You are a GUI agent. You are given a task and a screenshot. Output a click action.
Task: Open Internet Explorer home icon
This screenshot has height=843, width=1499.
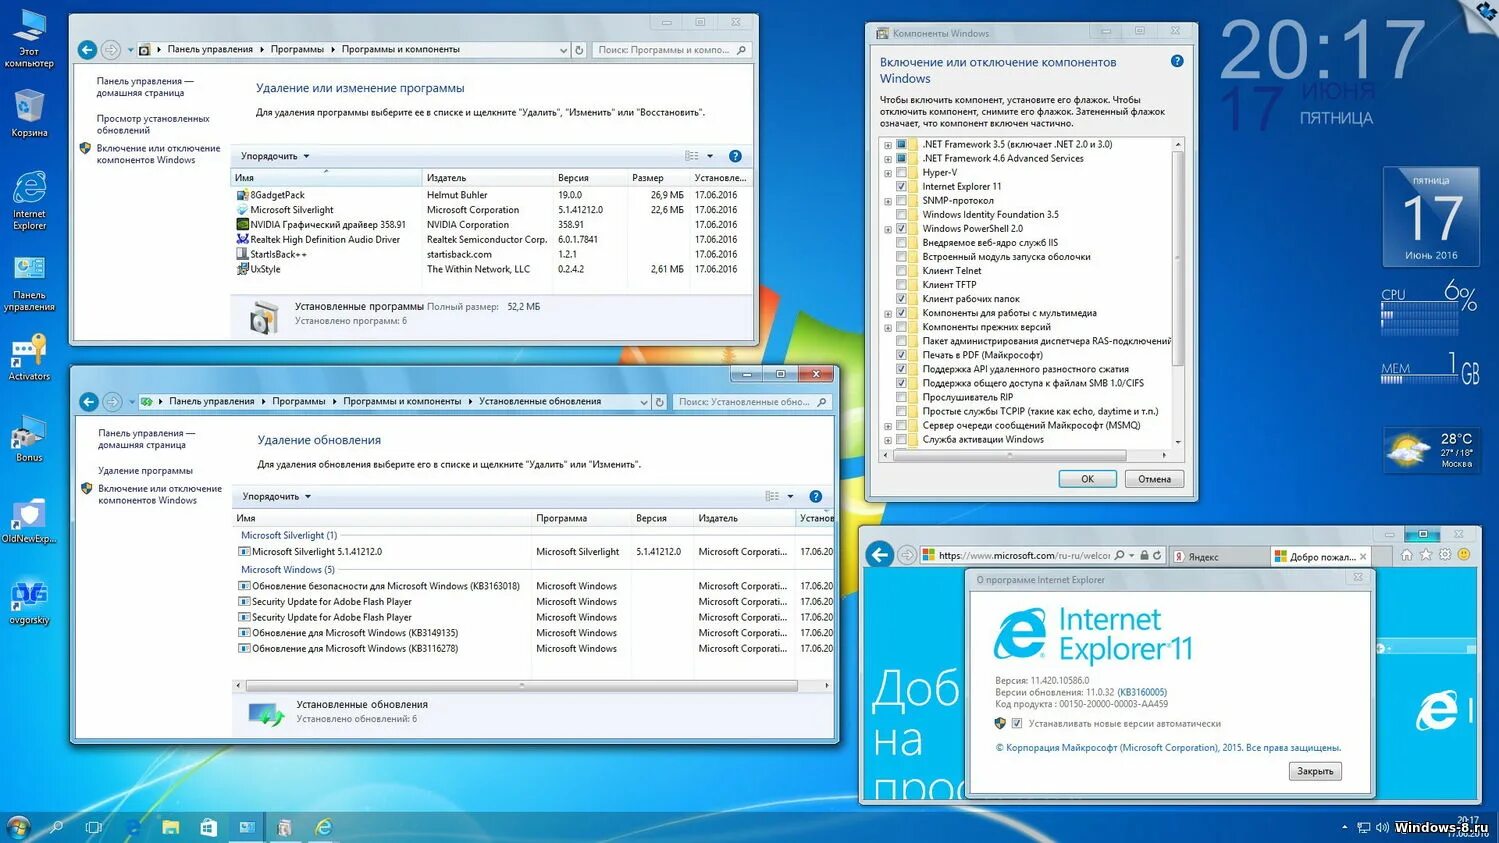point(1407,555)
